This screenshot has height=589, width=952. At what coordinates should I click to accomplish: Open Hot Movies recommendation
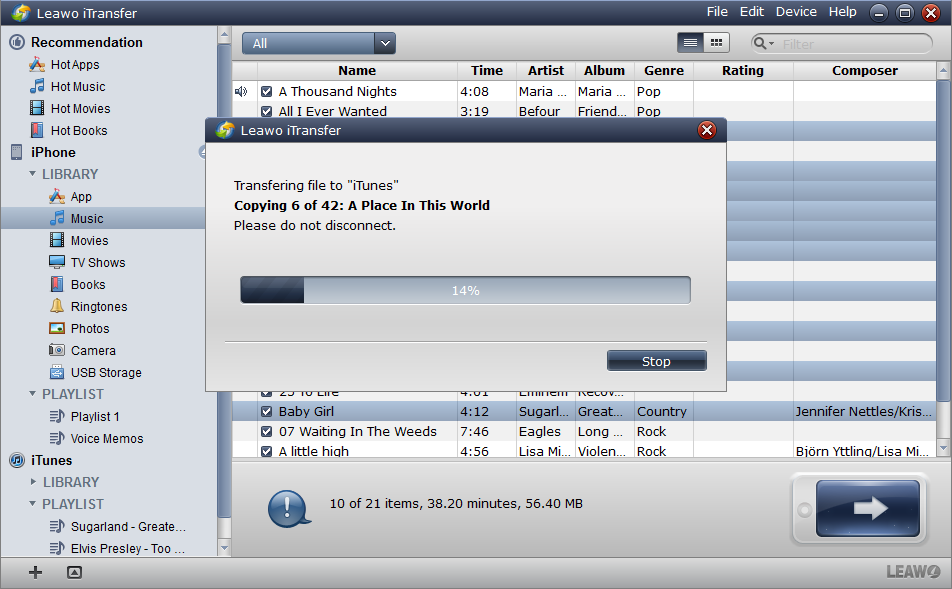(x=70, y=108)
